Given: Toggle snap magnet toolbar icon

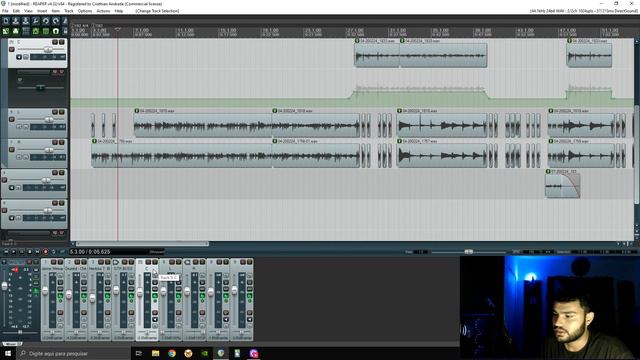Looking at the screenshot, I should [56, 31].
